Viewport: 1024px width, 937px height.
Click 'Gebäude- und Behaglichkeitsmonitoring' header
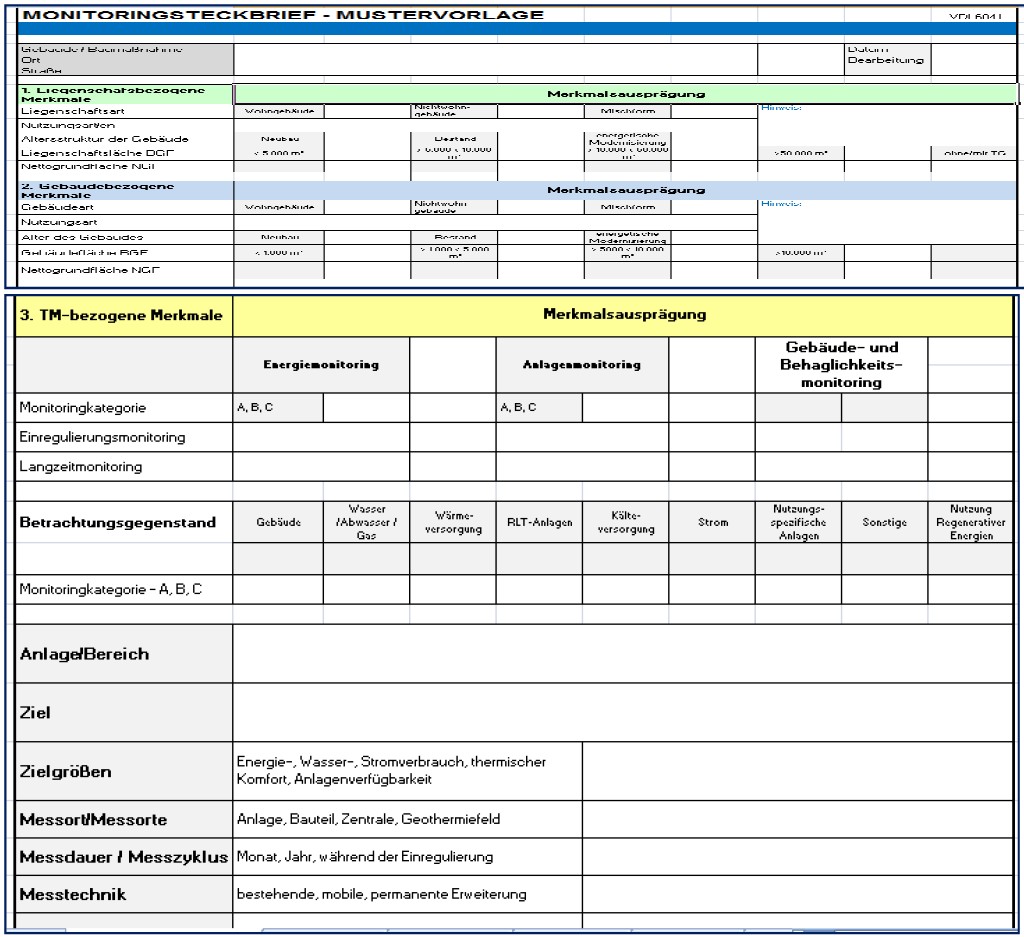[841, 365]
